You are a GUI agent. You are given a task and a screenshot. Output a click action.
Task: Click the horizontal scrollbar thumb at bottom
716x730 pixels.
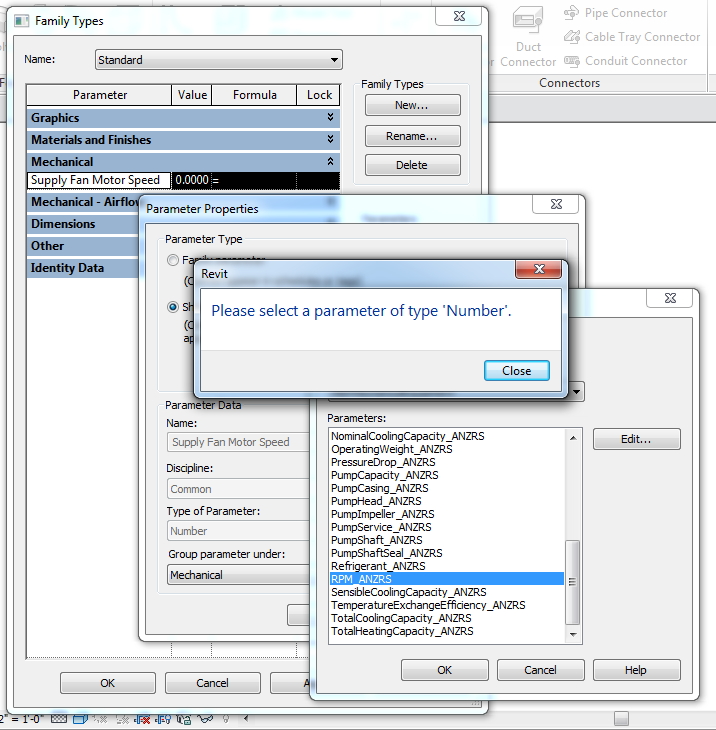click(621, 718)
